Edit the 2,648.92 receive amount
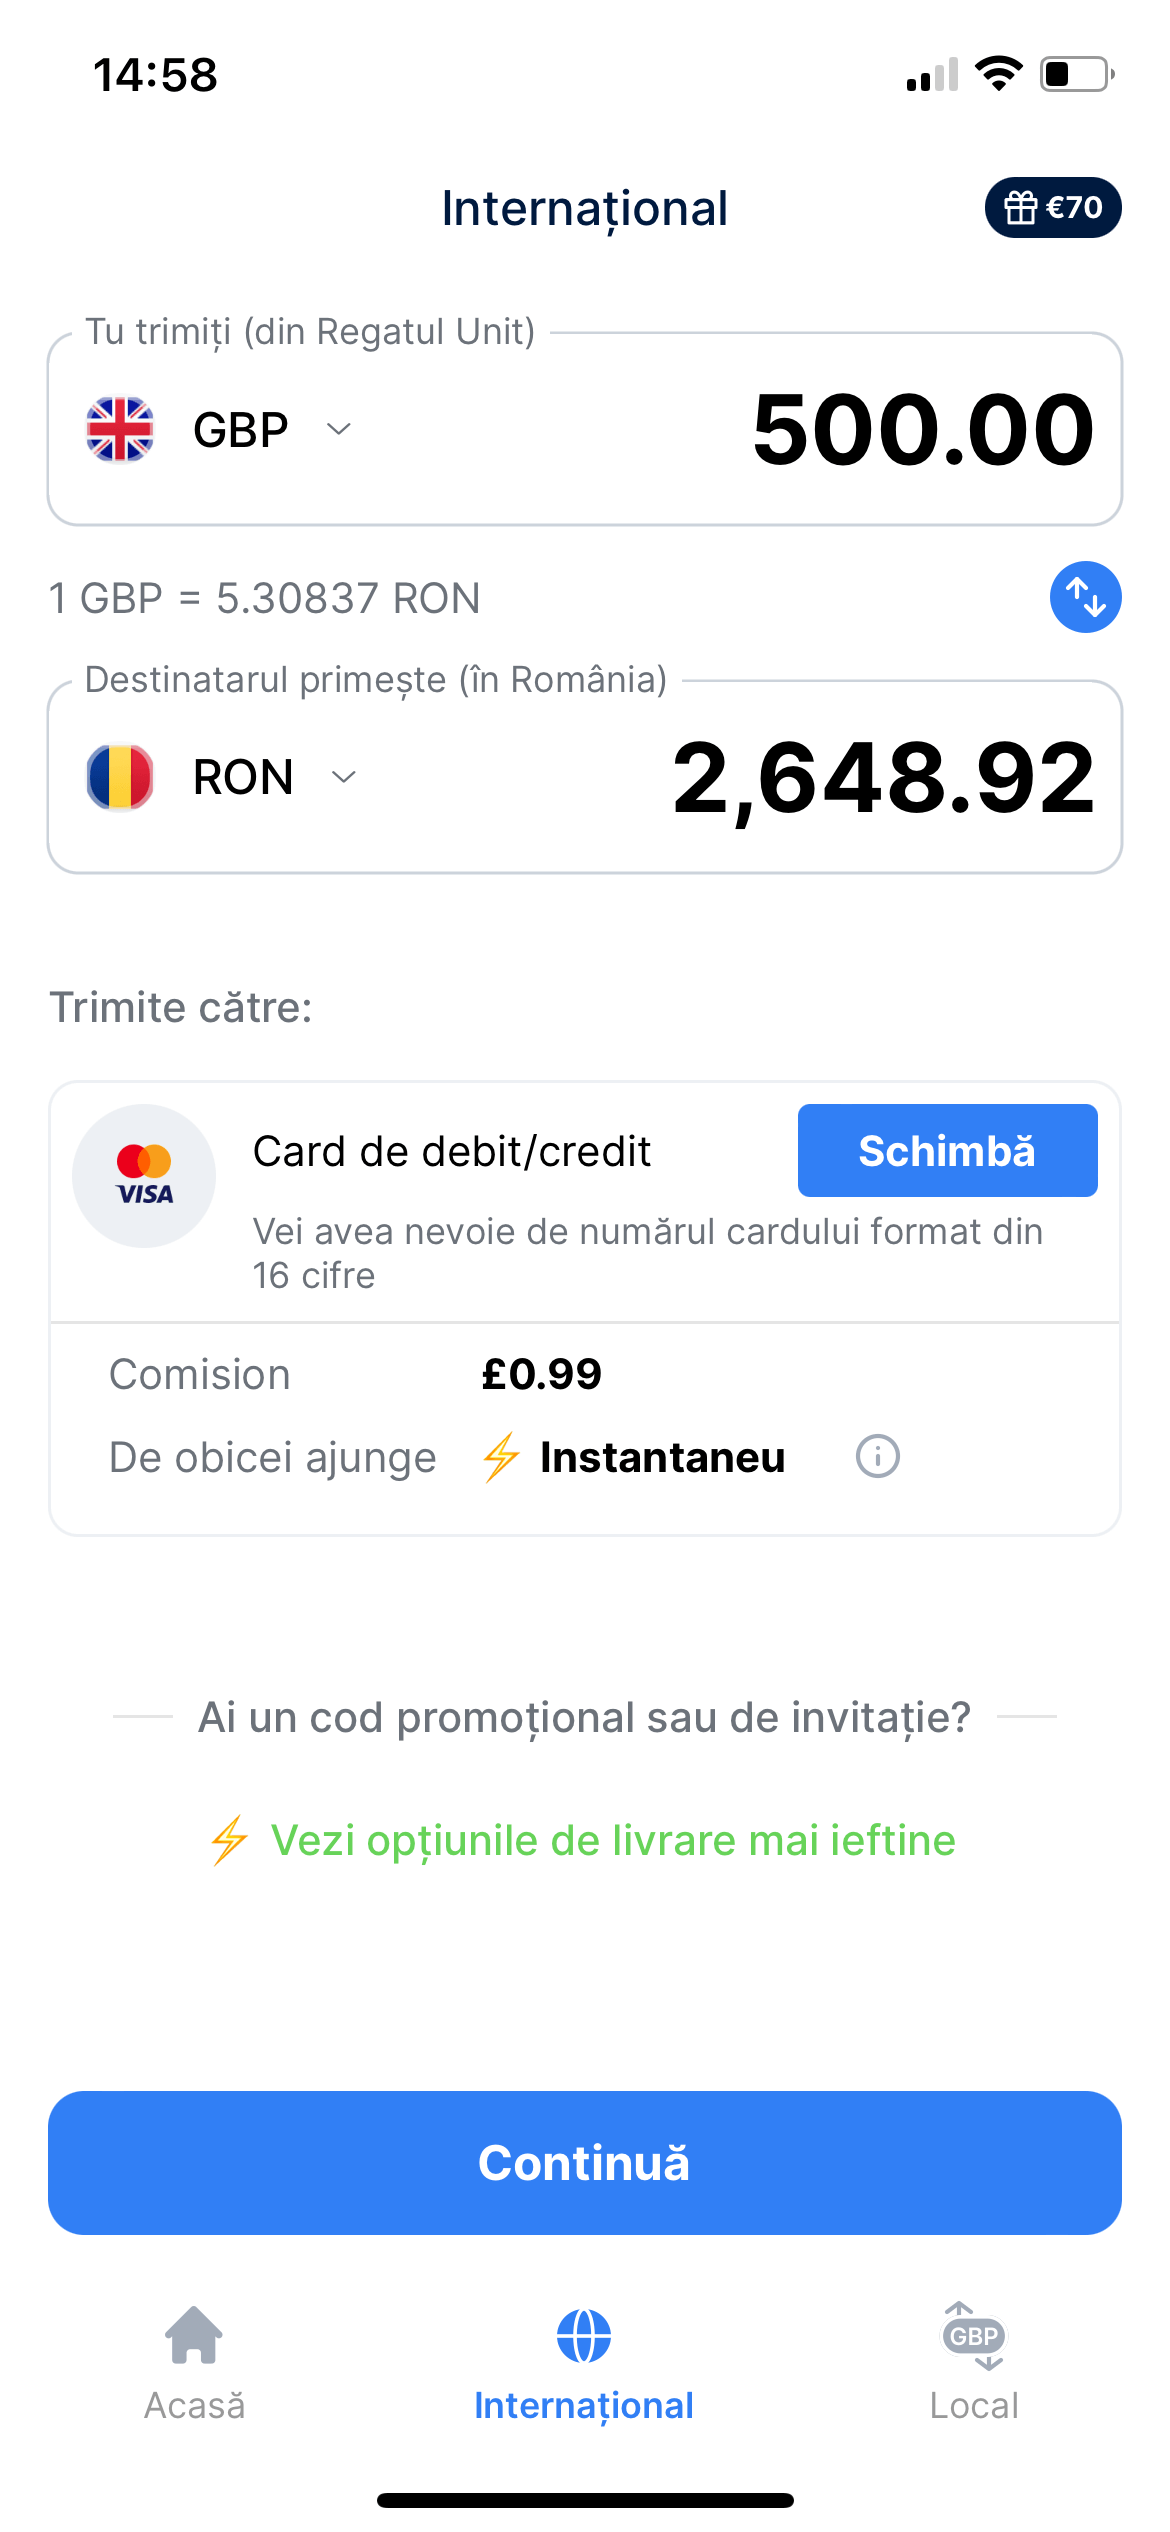Image resolution: width=1170 pixels, height=2532 pixels. coord(884,777)
